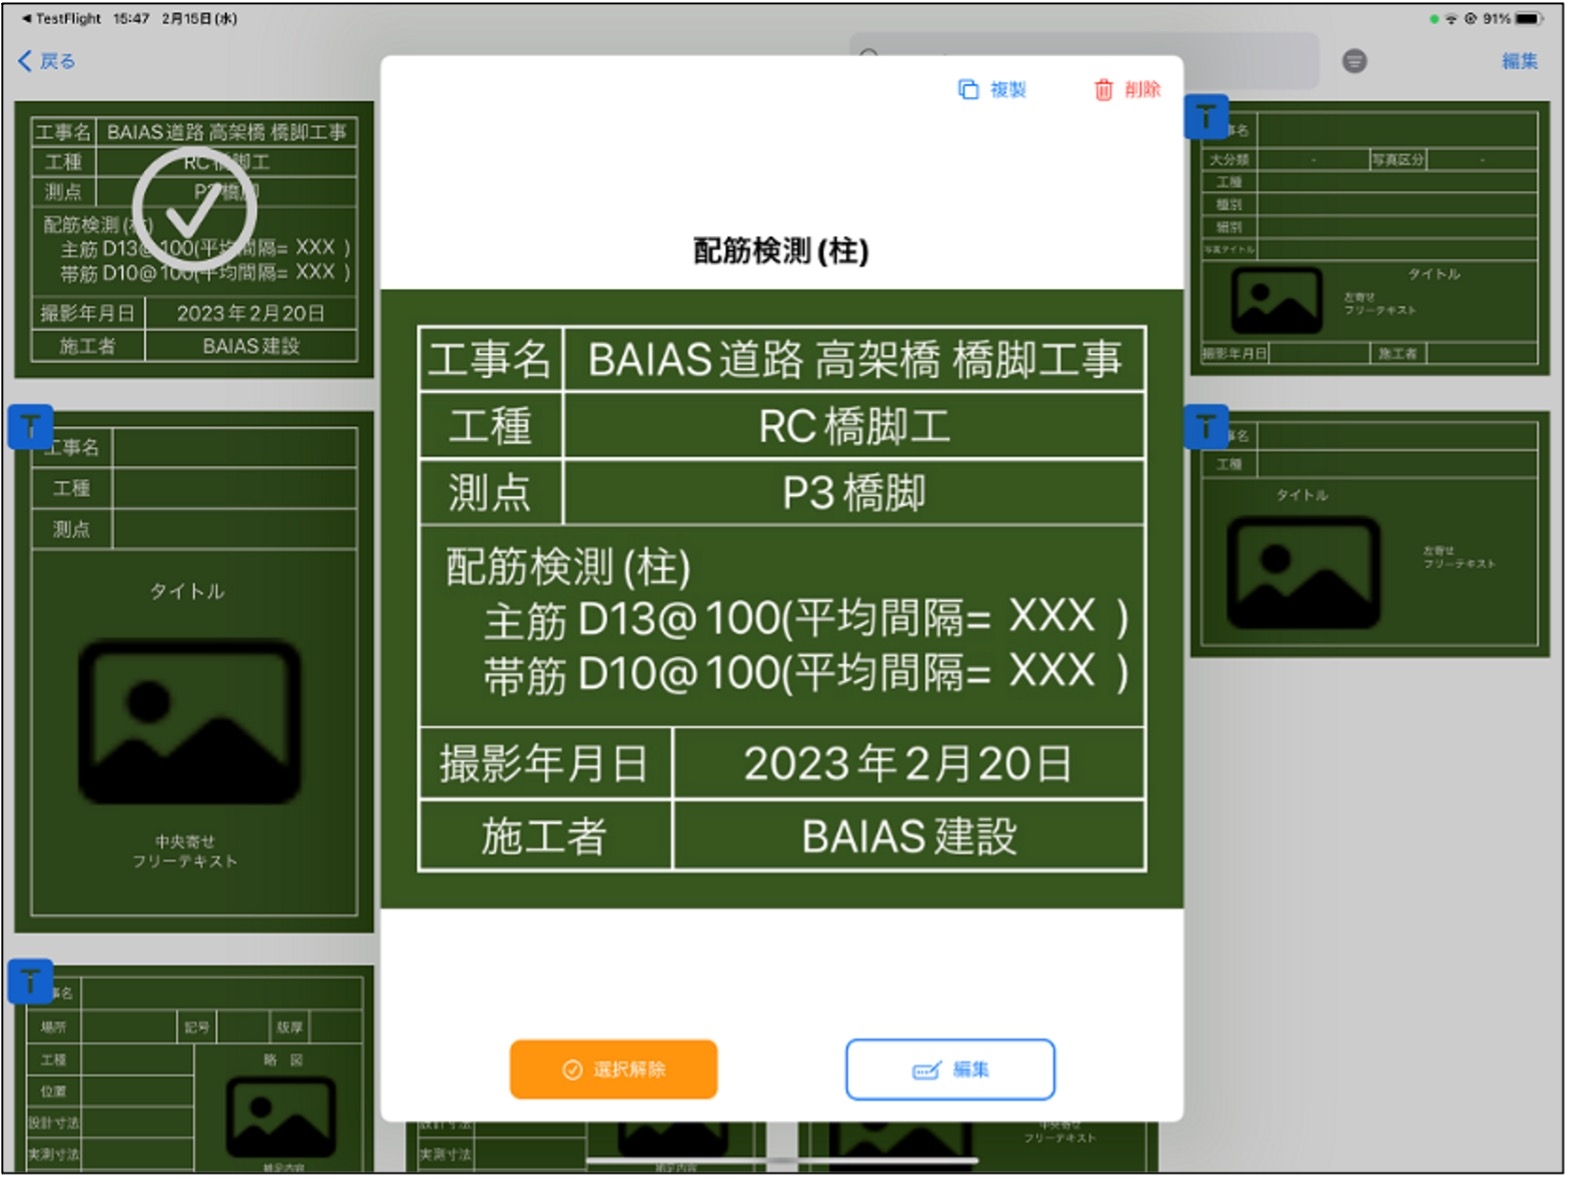The height and width of the screenshot is (1179, 1570).
Task: Click the red 削除 trash icon
Action: (1103, 90)
